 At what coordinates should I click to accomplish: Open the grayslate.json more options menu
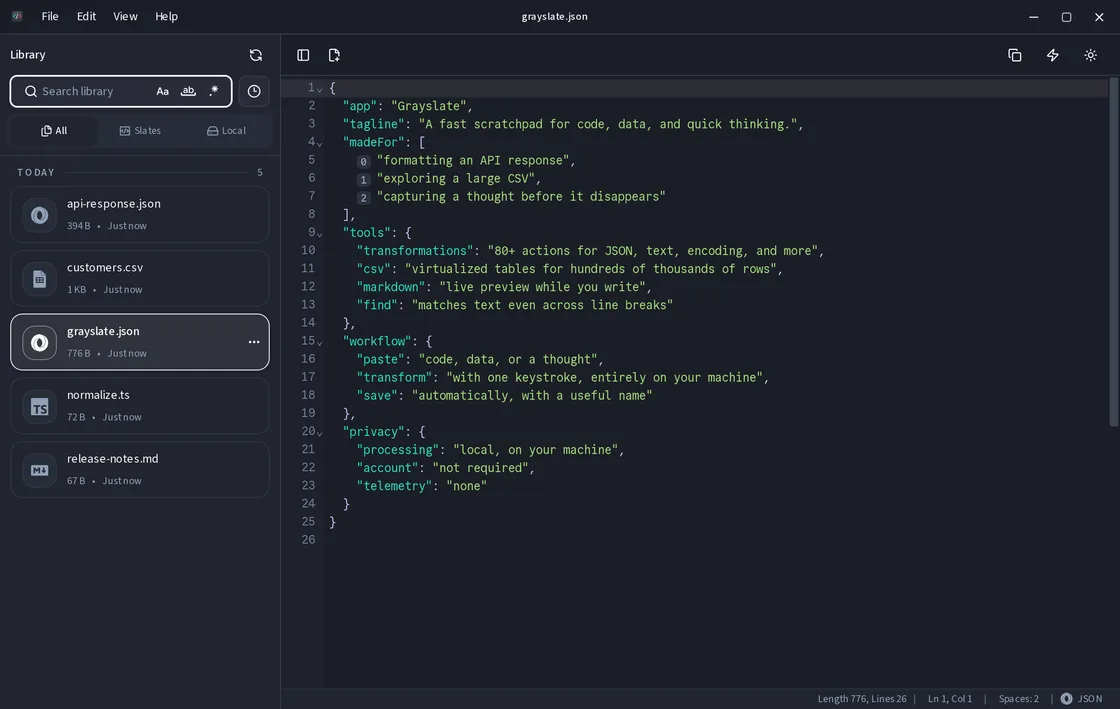(x=254, y=342)
